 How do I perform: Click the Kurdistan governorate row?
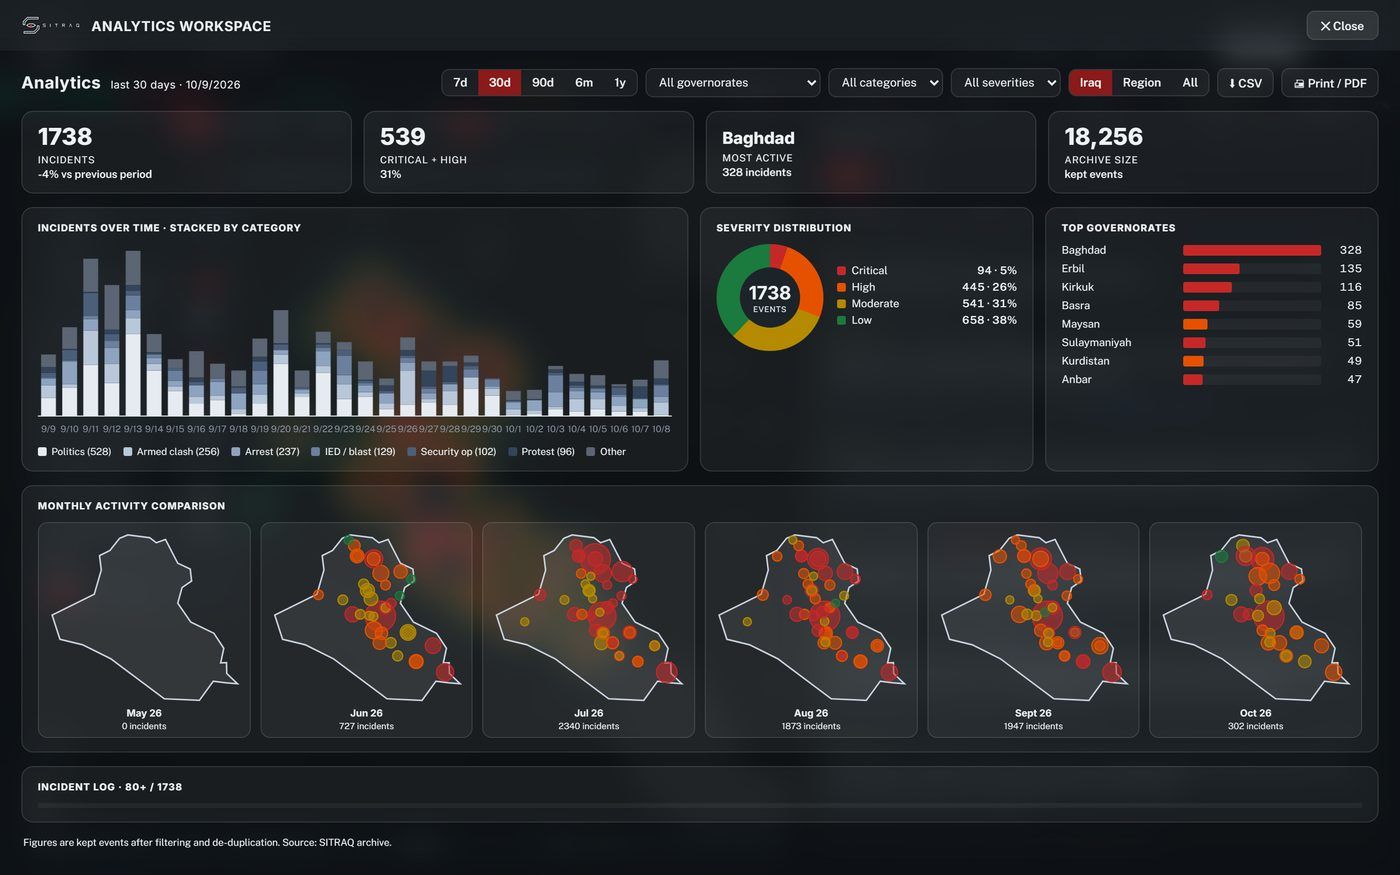1212,361
